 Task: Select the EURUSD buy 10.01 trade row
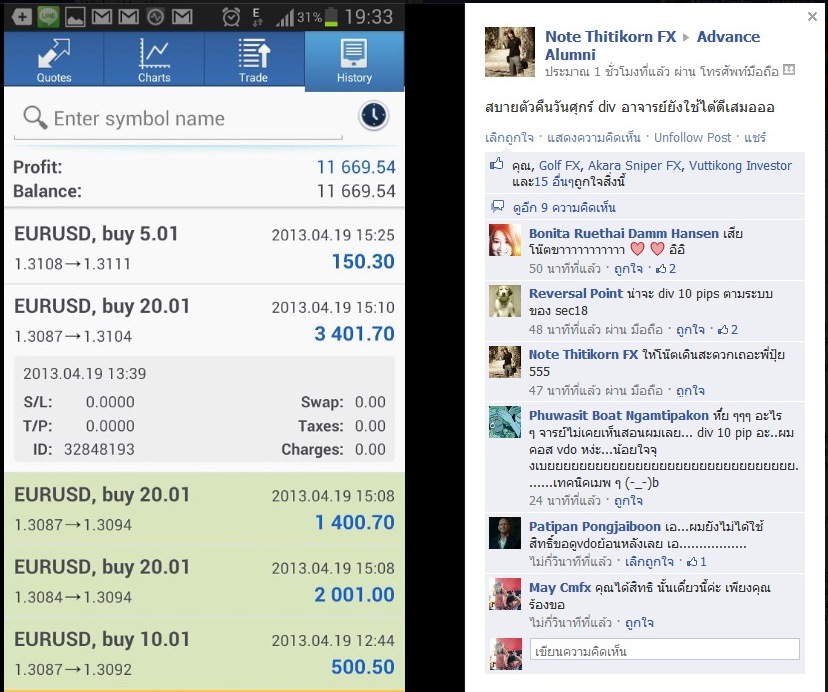[x=204, y=654]
